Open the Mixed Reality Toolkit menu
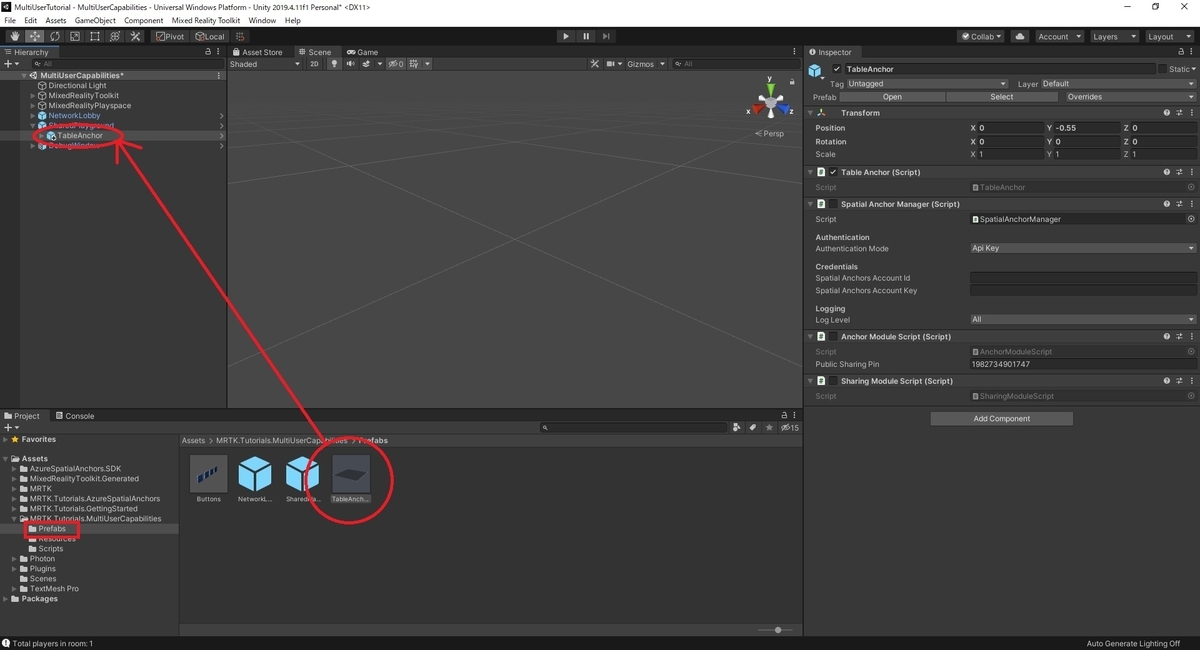 [207, 20]
